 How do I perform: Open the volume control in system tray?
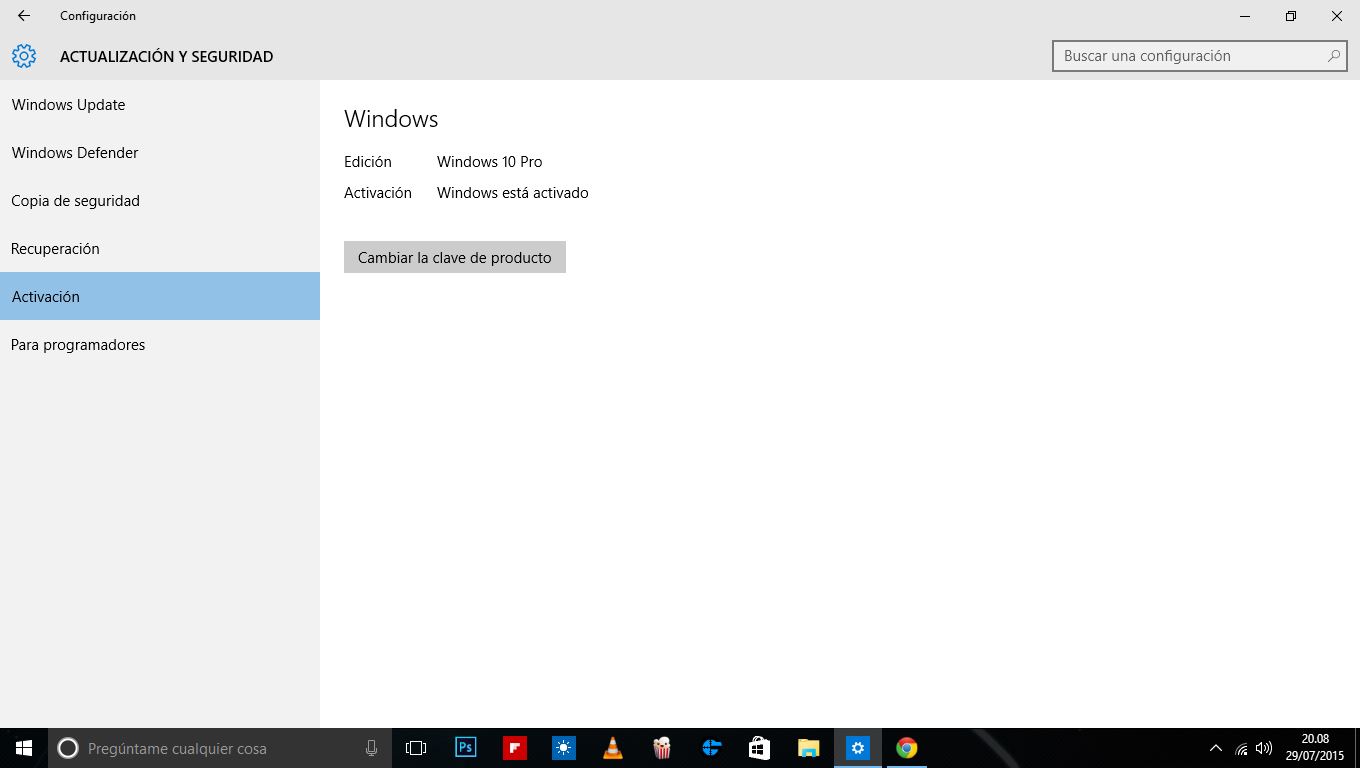pyautogui.click(x=1264, y=748)
